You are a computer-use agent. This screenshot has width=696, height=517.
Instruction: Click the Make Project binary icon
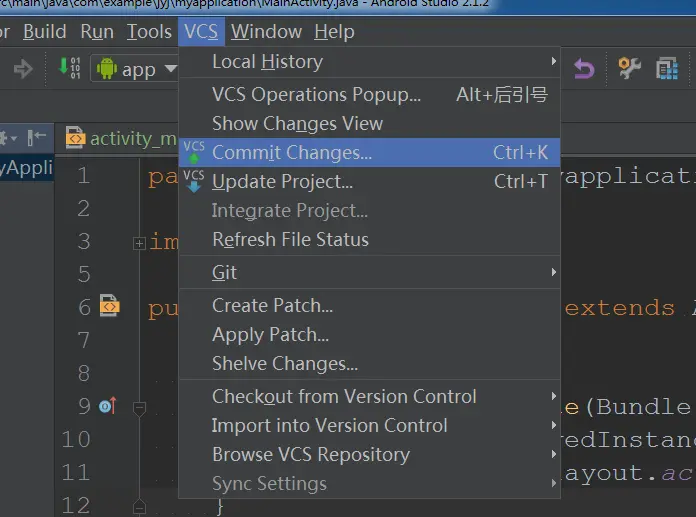point(69,67)
